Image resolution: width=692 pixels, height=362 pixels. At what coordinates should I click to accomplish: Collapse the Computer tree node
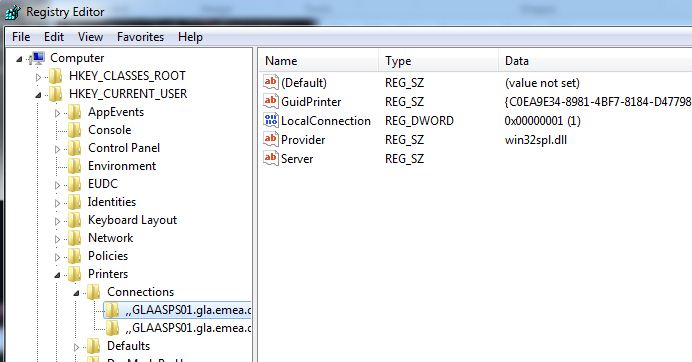(x=19, y=59)
